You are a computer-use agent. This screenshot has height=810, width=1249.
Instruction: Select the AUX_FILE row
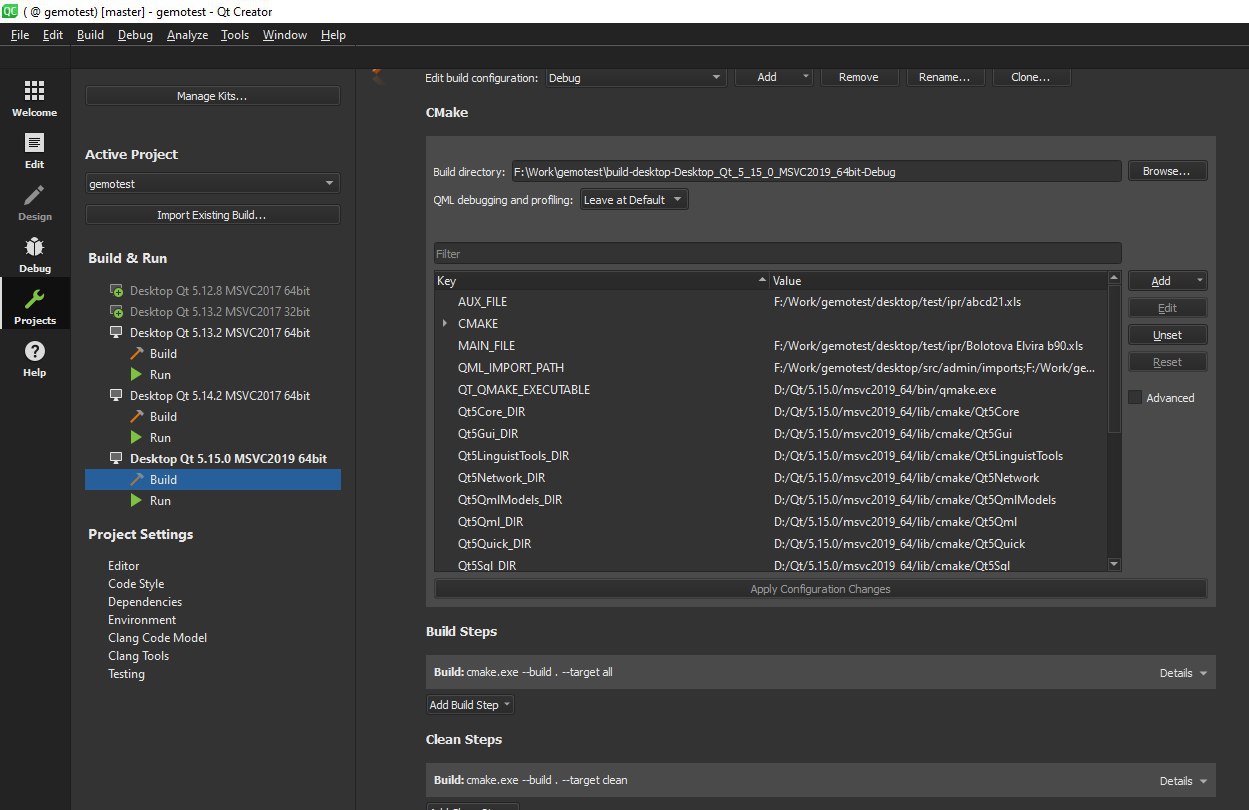pyautogui.click(x=771, y=302)
